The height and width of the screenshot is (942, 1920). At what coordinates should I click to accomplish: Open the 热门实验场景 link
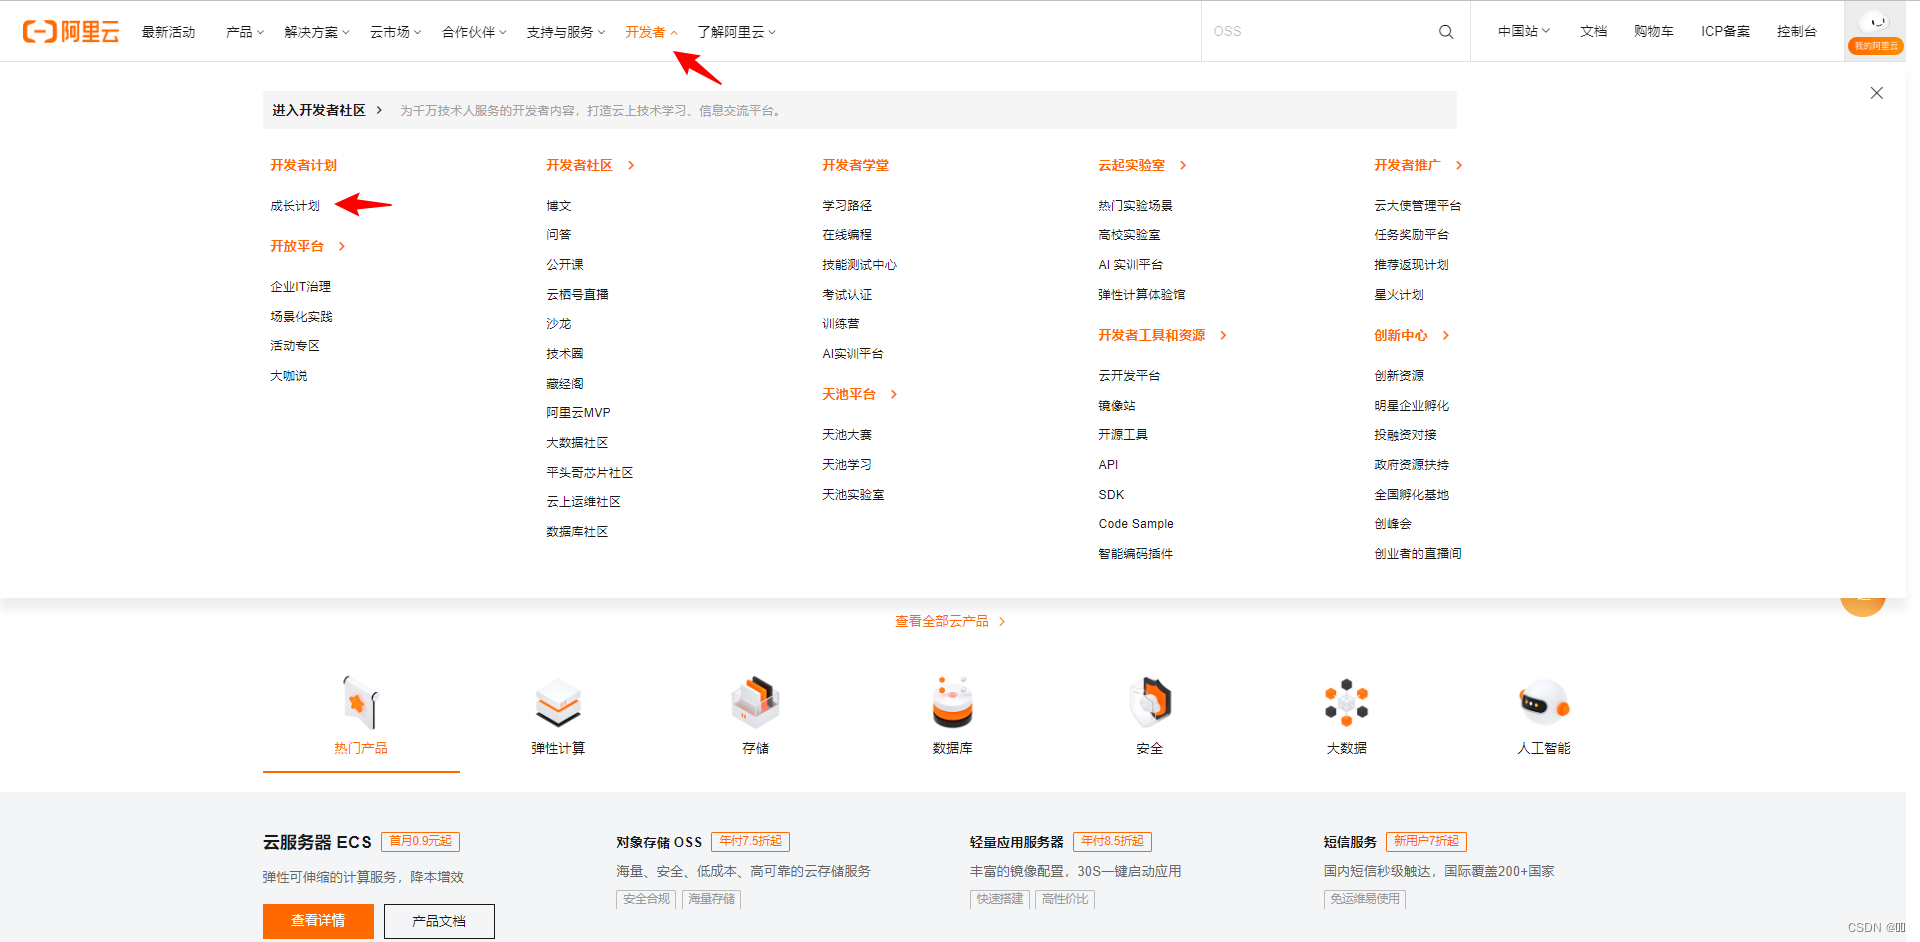pos(1135,206)
